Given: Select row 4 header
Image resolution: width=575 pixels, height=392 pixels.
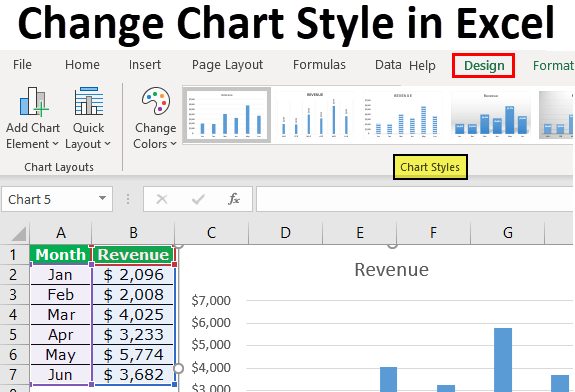Looking at the screenshot, I should pyautogui.click(x=14, y=315).
